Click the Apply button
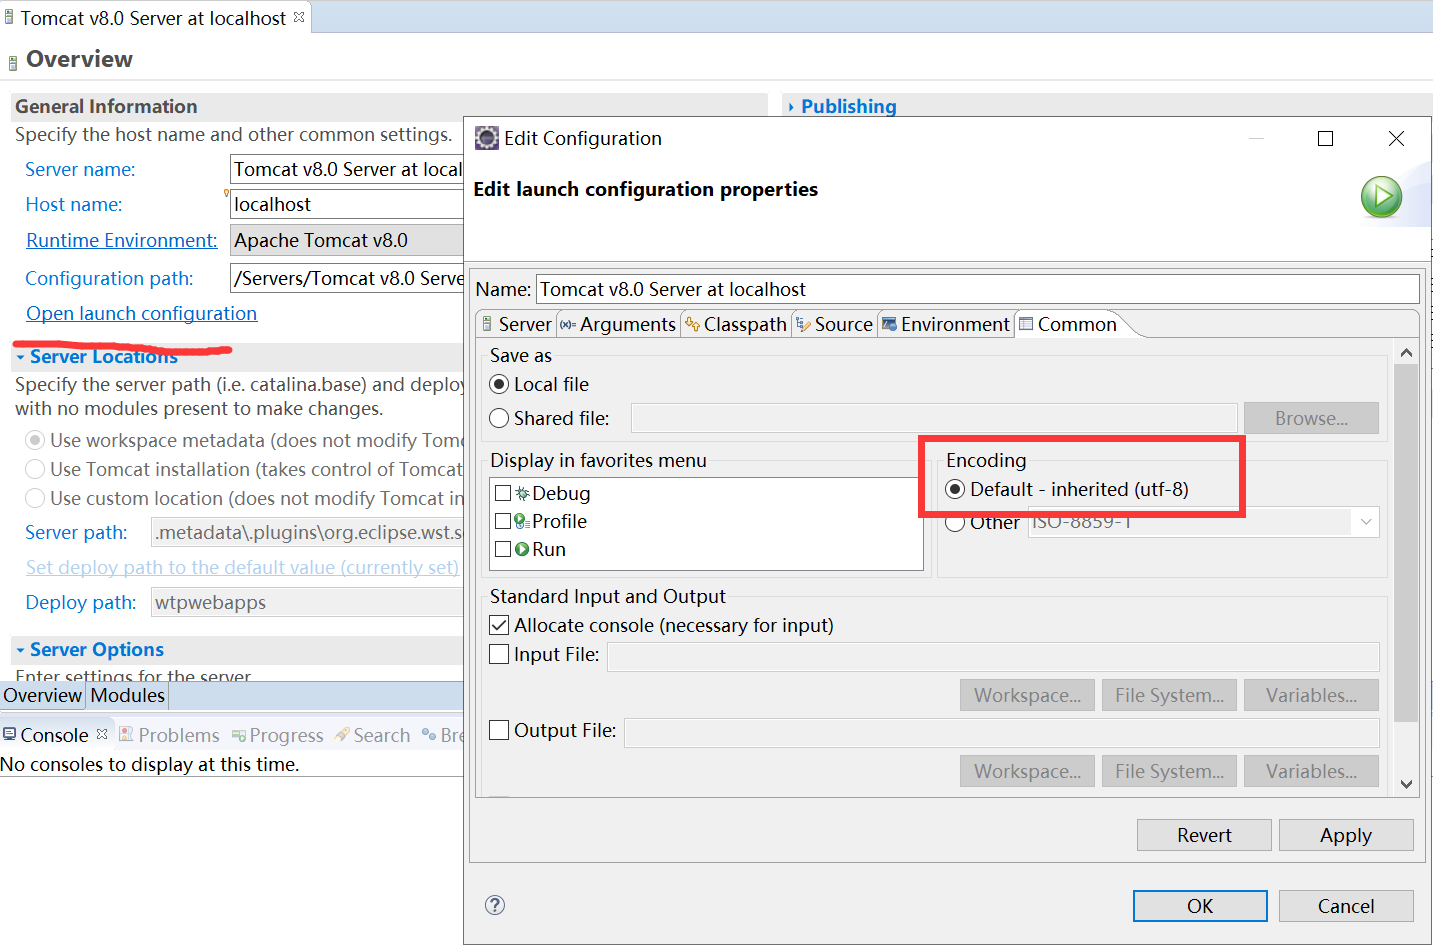The width and height of the screenshot is (1433, 949). click(1345, 835)
